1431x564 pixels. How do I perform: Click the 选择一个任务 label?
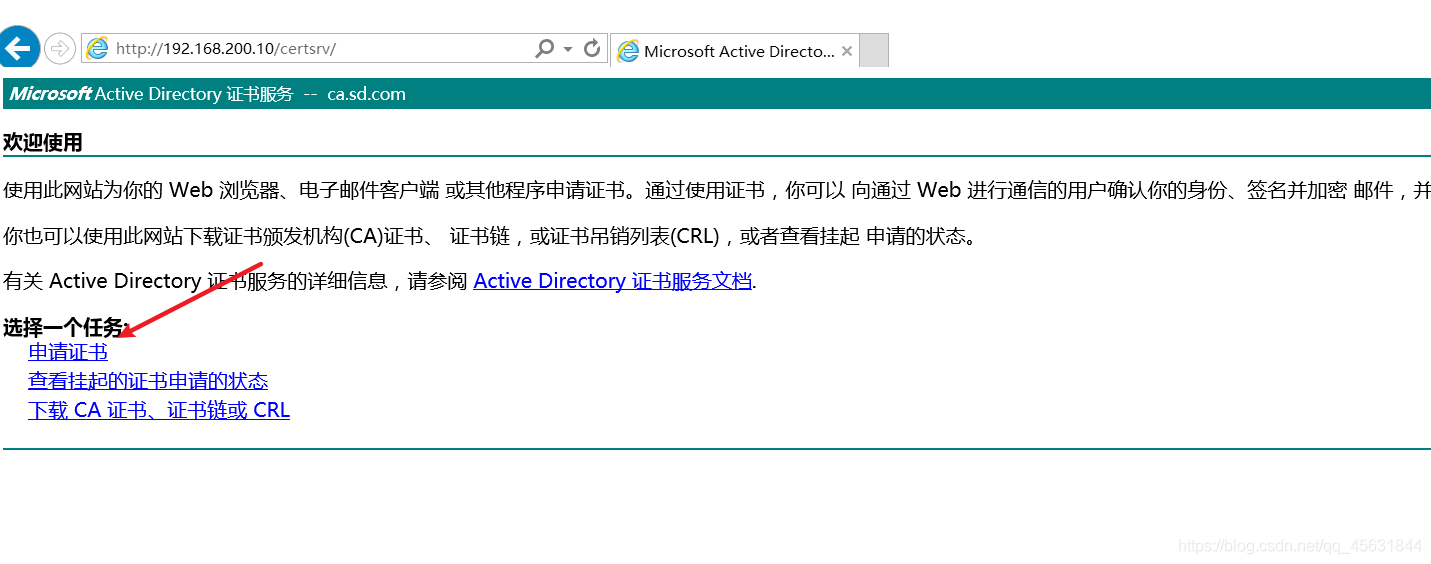(x=66, y=327)
